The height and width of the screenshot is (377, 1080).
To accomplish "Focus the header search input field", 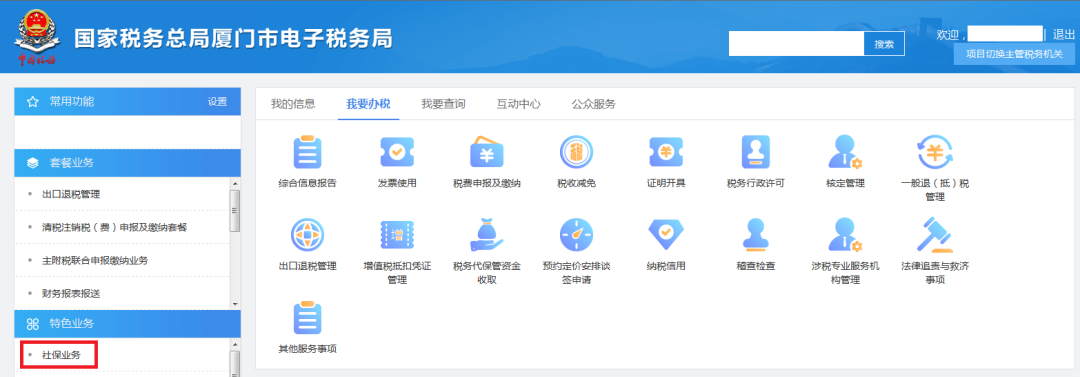I will (x=796, y=44).
